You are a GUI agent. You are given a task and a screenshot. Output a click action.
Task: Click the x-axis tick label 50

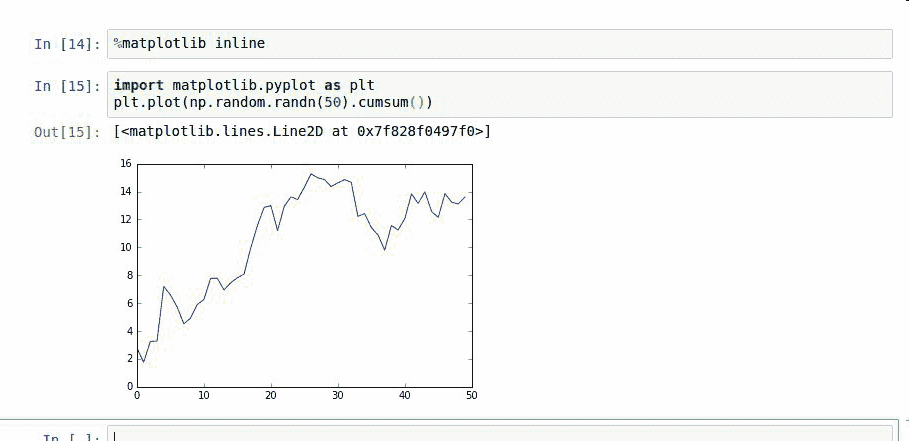point(471,395)
